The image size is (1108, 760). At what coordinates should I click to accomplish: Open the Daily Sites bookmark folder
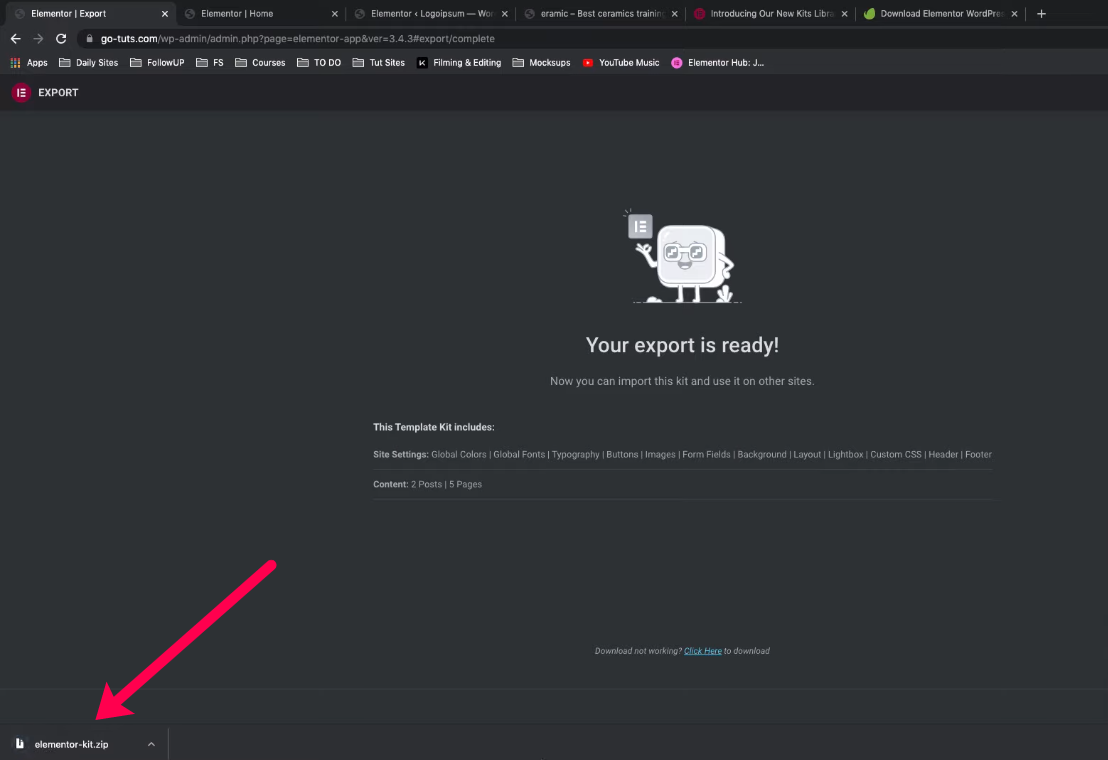88,63
